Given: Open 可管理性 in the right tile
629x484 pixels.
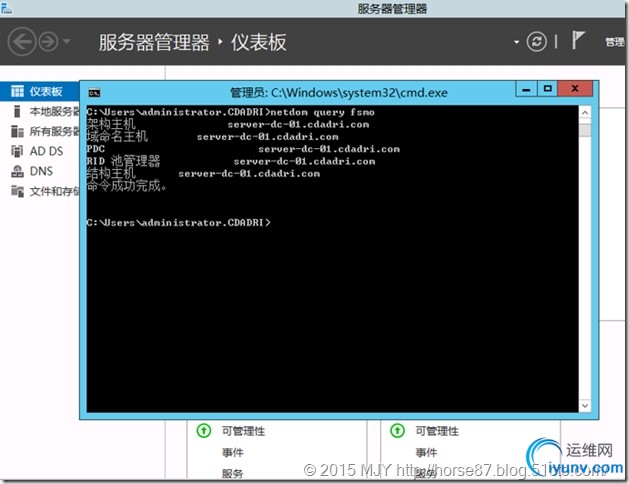Looking at the screenshot, I should click(x=437, y=431).
